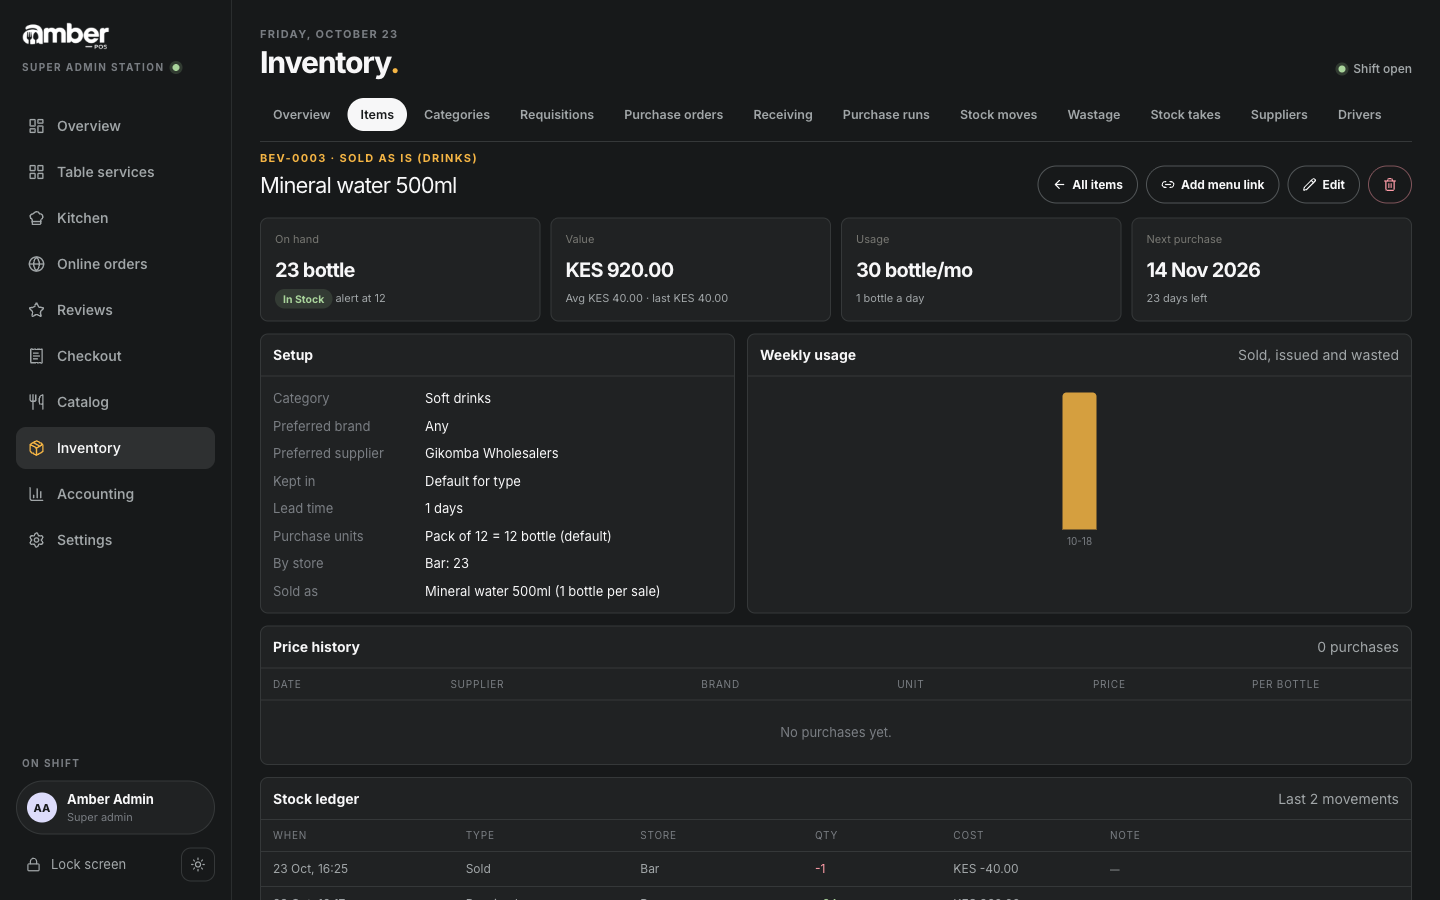Switch to the Overview inventory tab

301,115
